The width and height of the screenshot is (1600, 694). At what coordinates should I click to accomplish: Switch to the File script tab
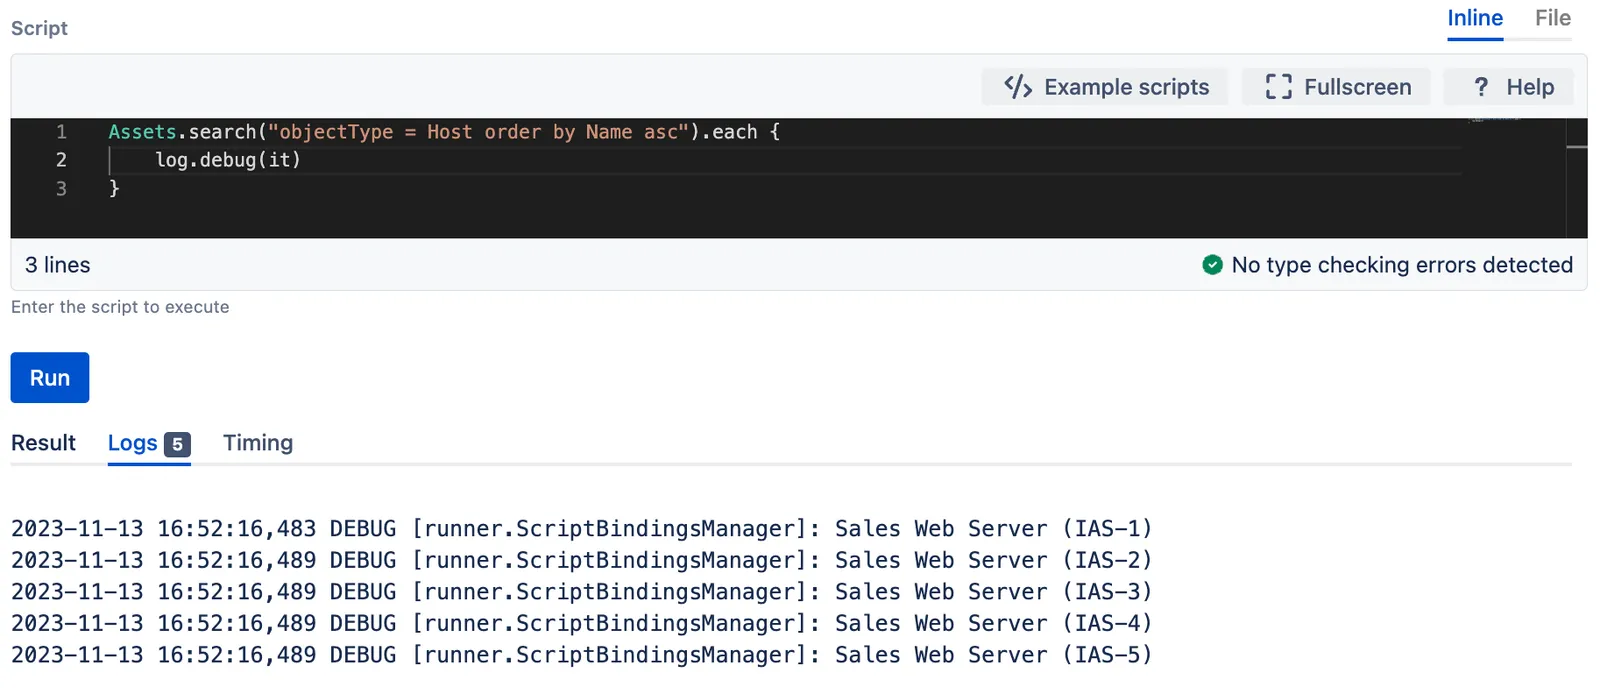[x=1553, y=18]
